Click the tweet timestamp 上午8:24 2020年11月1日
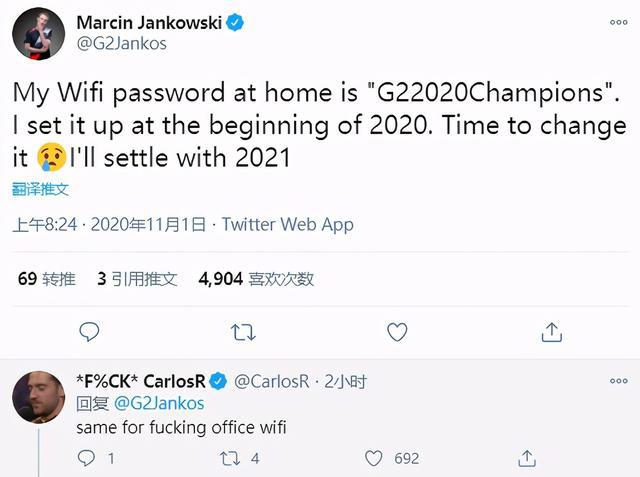640x477 pixels. click(109, 224)
